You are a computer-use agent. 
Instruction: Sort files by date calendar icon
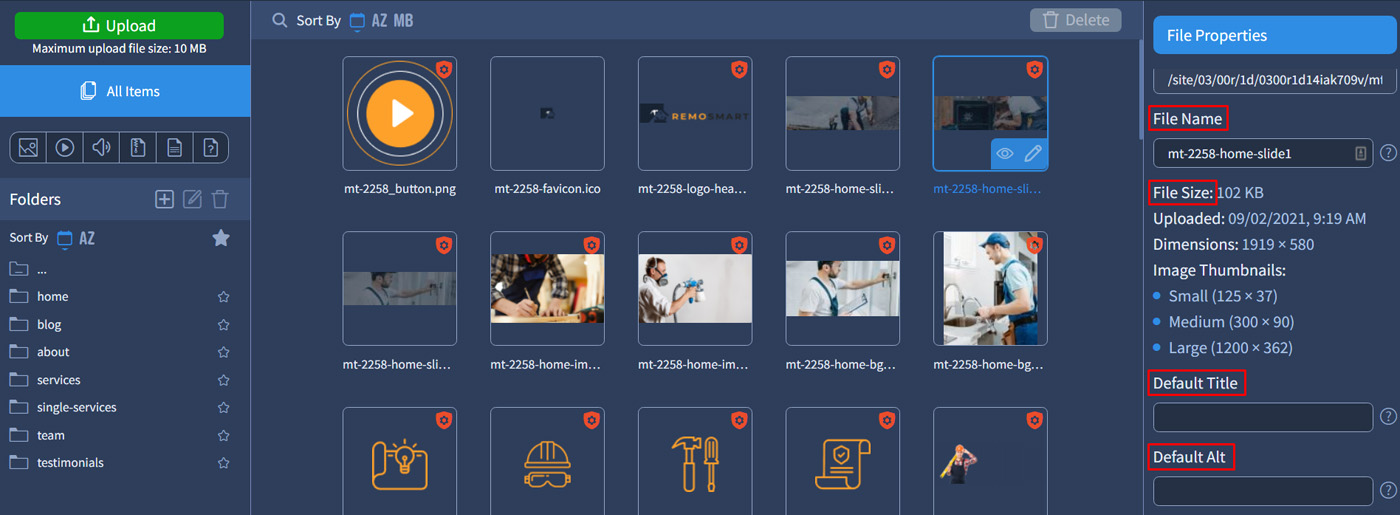click(x=357, y=20)
